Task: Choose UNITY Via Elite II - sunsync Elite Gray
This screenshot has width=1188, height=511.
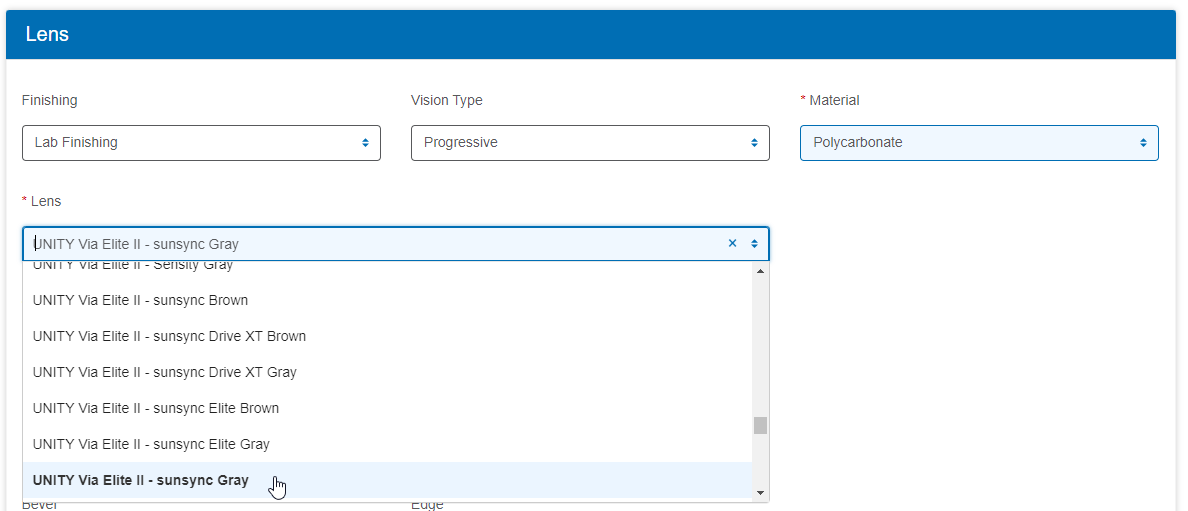Action: (151, 444)
